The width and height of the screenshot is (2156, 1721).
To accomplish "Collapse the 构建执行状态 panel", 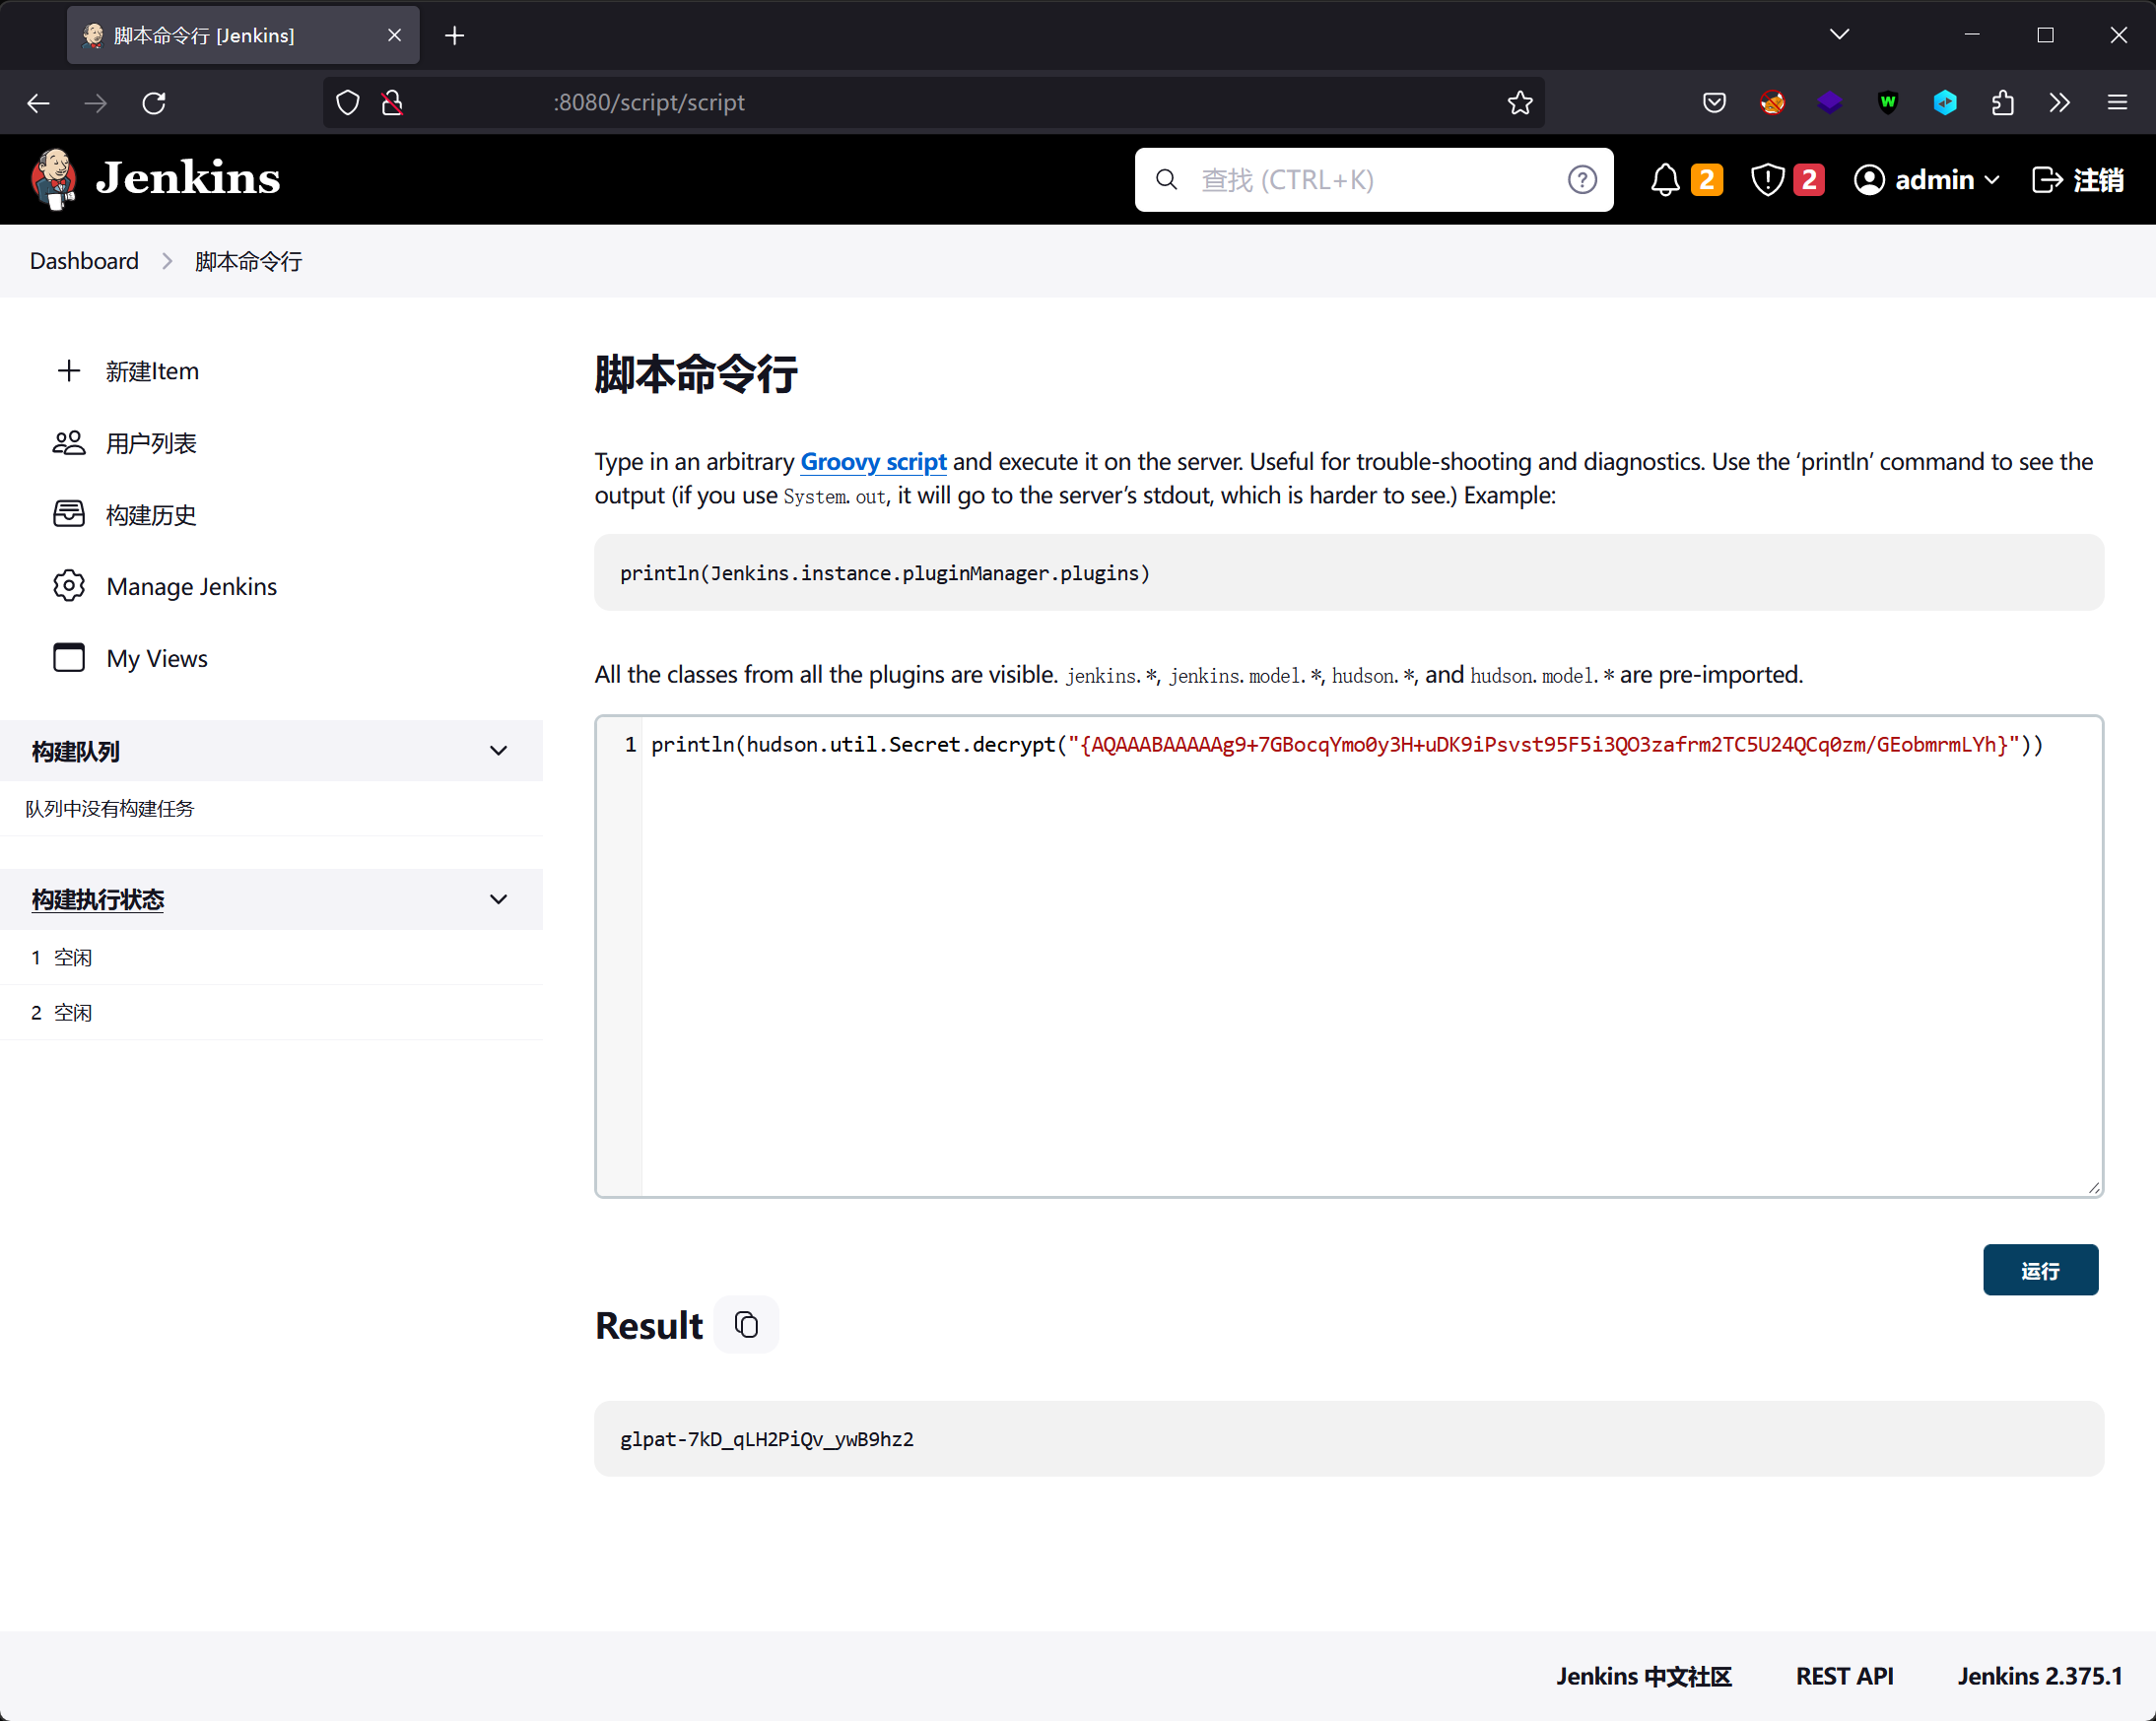I will [498, 900].
